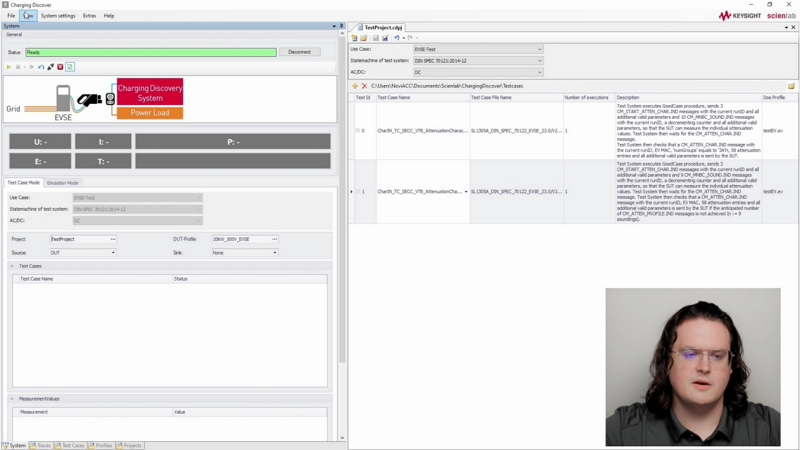Screen dimensions: 800x450
Task: Tick the checkbox for test case 0
Action: [x=358, y=131]
